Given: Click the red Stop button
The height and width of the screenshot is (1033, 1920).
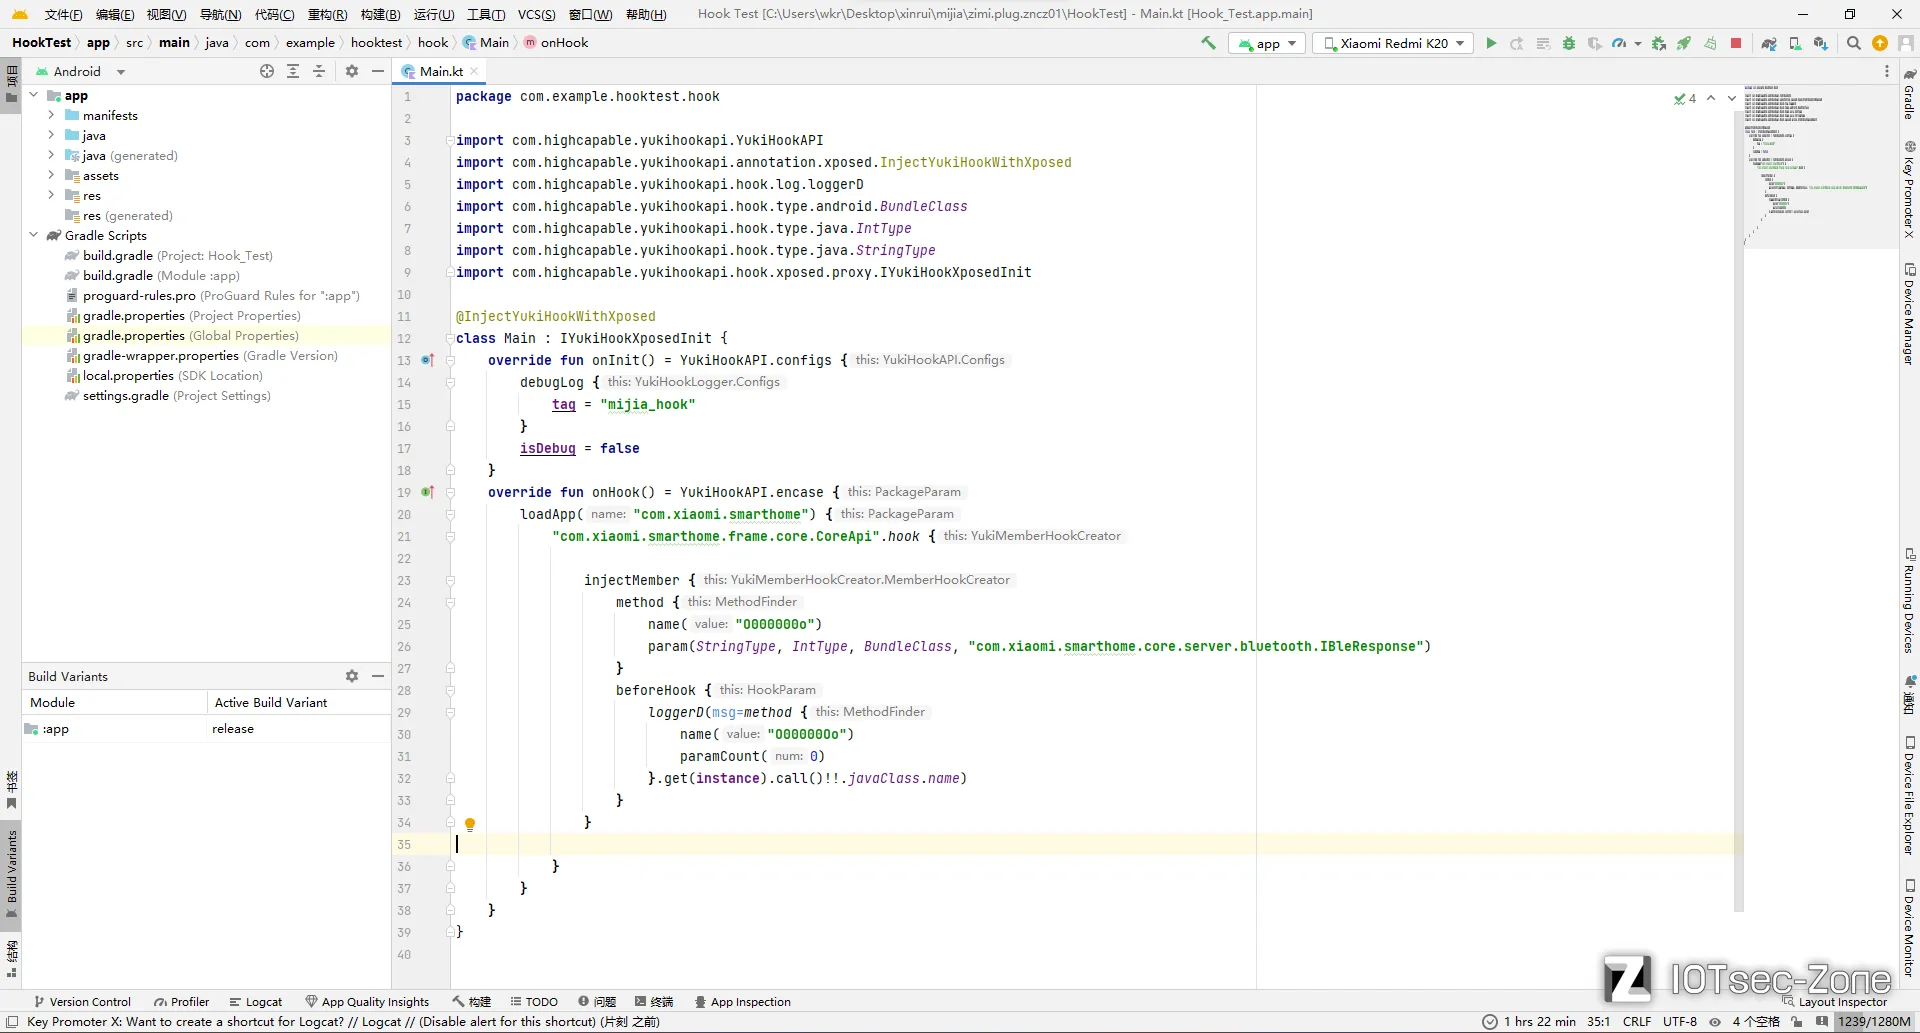Looking at the screenshot, I should (x=1736, y=43).
